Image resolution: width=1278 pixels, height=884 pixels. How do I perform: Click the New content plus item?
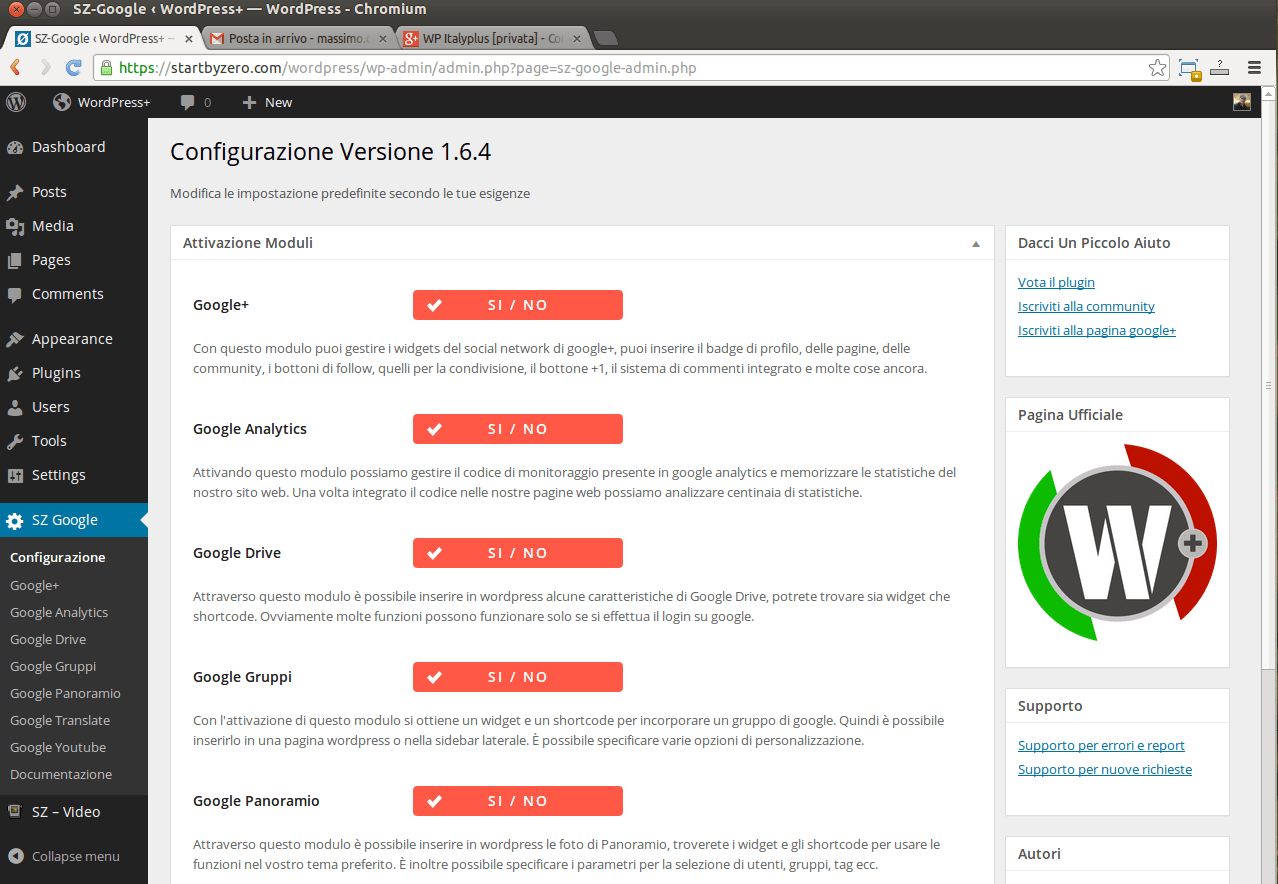click(266, 102)
